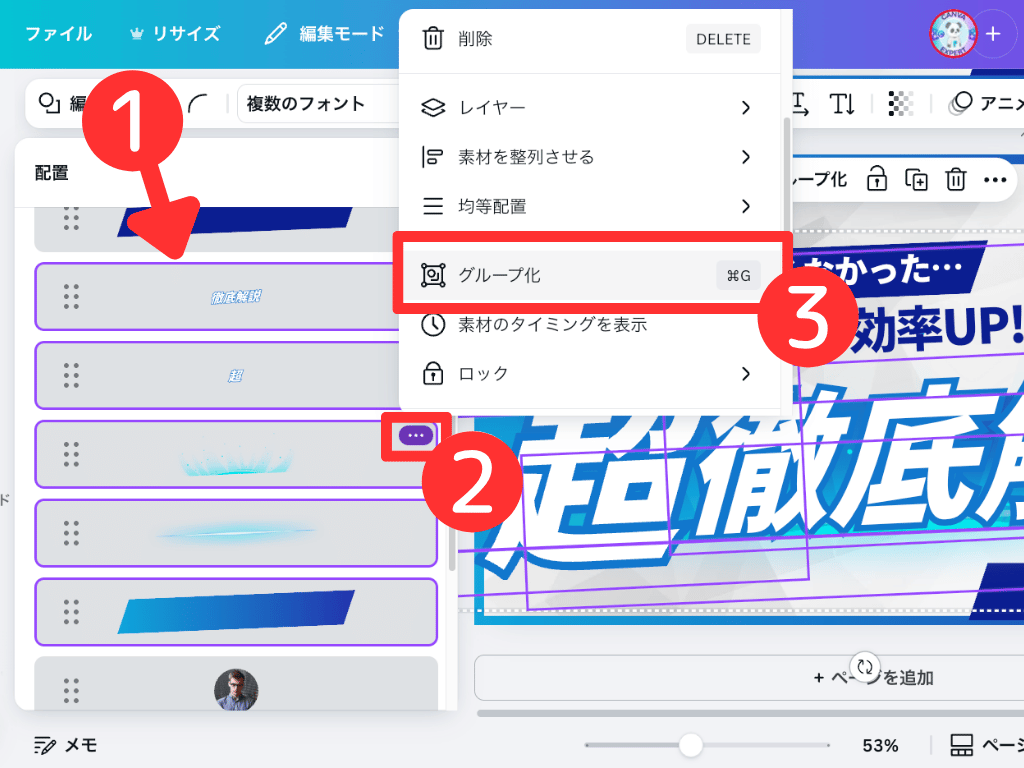Open the リサイズ menu
Viewport: 1024px width, 768px height.
pyautogui.click(x=175, y=33)
